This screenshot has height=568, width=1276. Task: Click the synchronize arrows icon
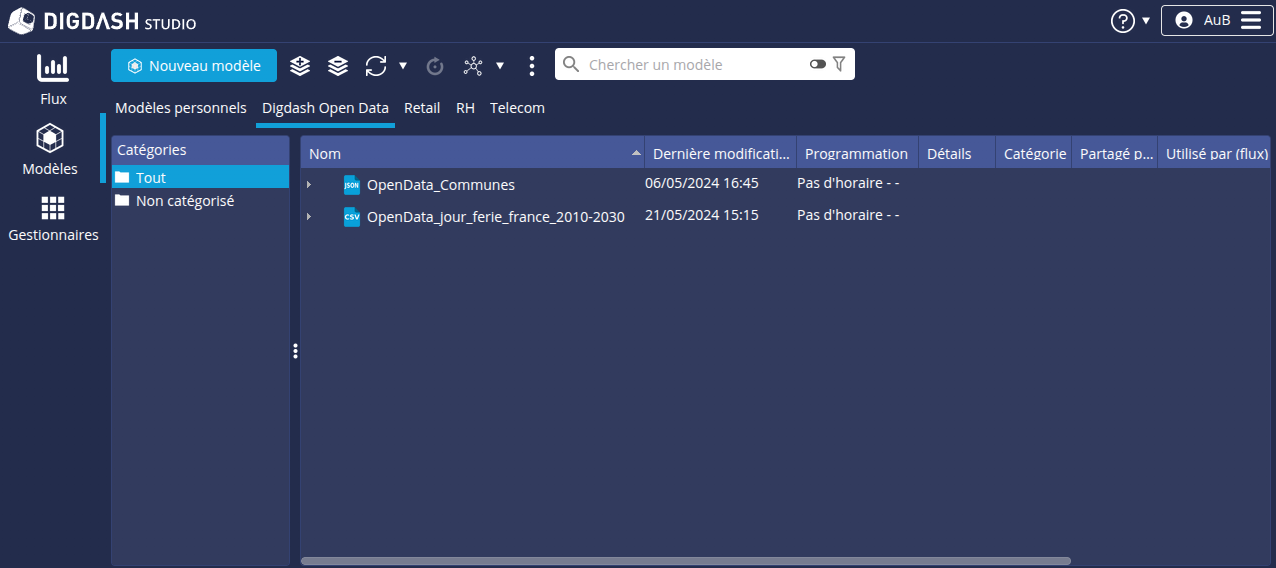(x=376, y=66)
